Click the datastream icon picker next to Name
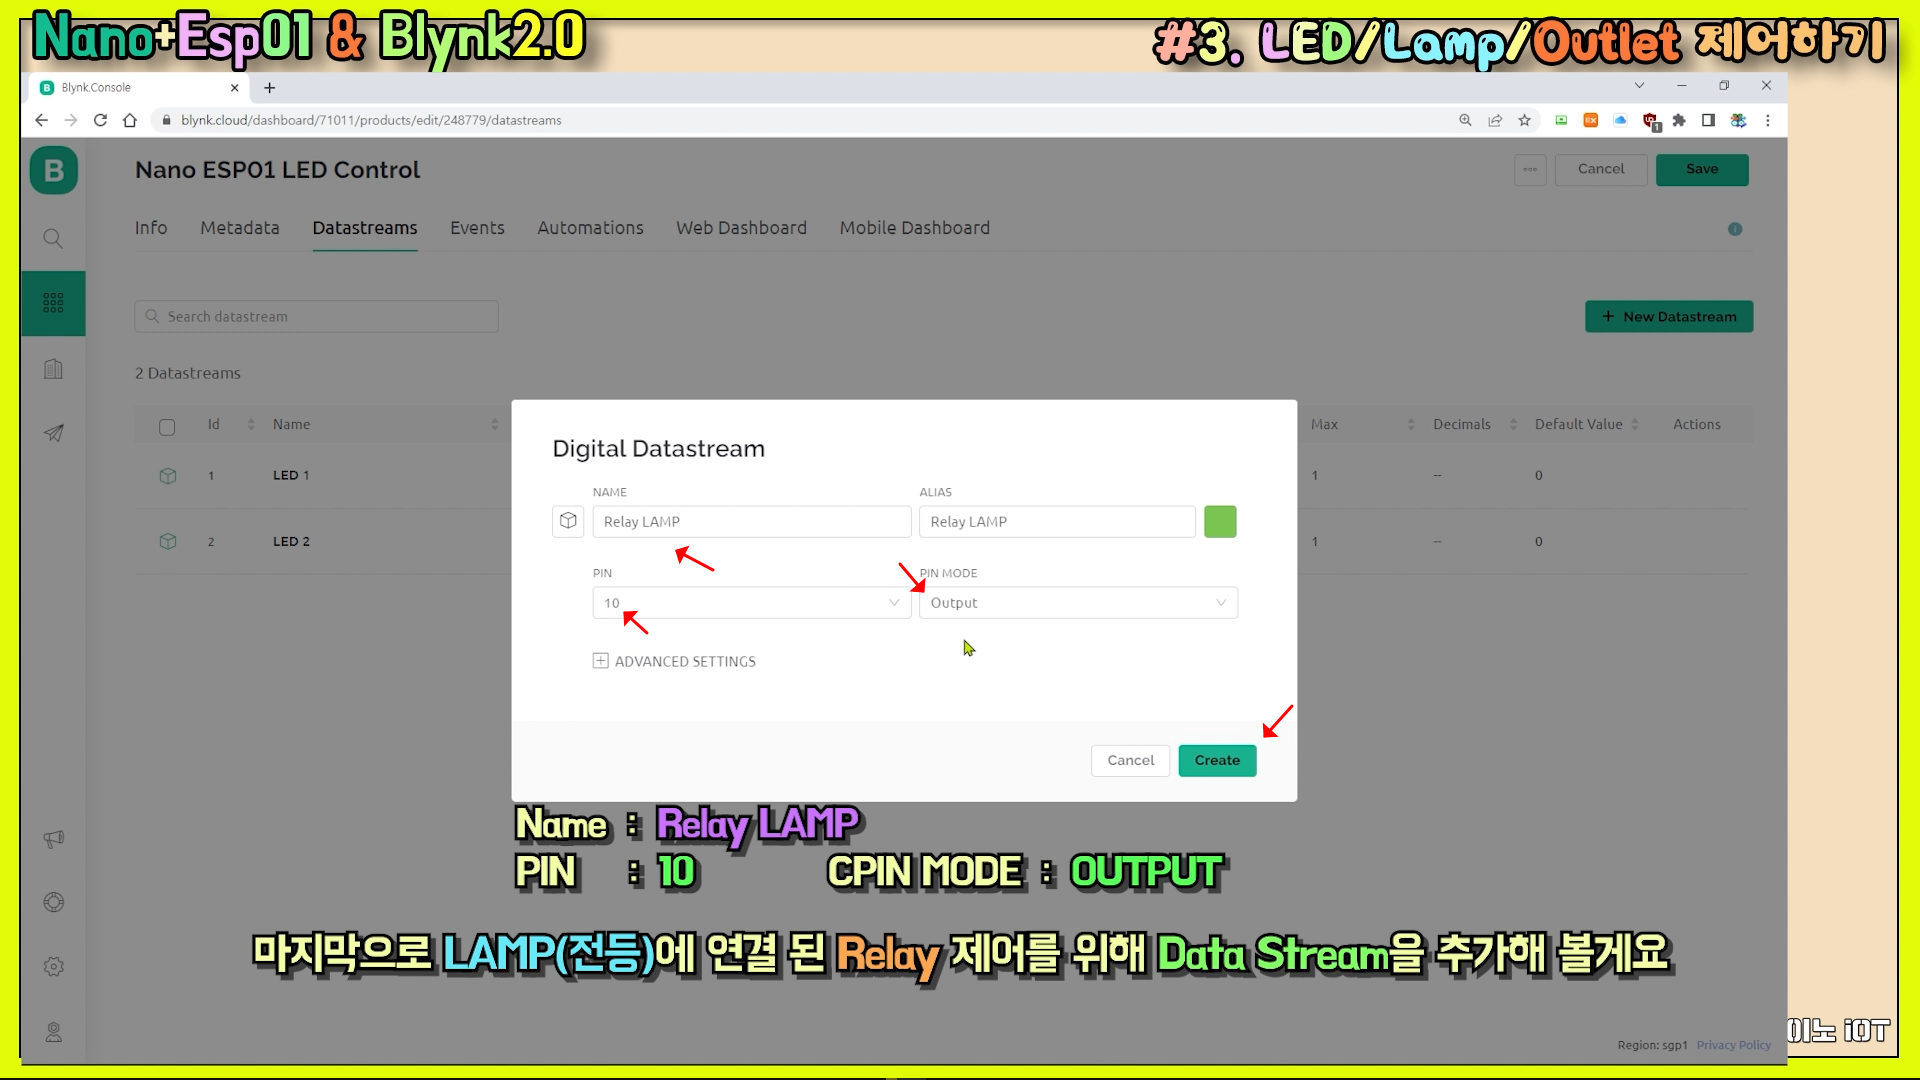Image resolution: width=1920 pixels, height=1080 pixels. coord(568,521)
